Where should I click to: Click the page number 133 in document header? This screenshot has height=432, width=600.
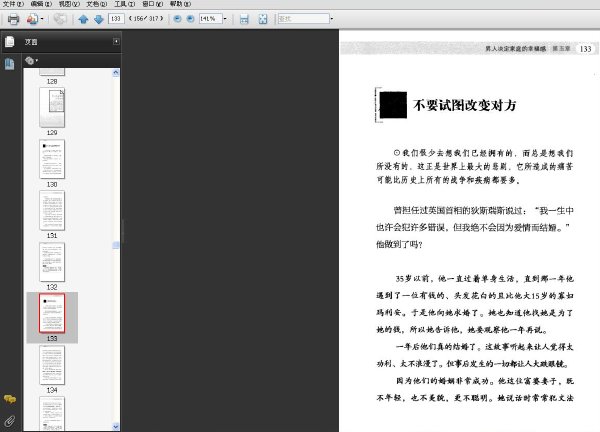point(585,49)
